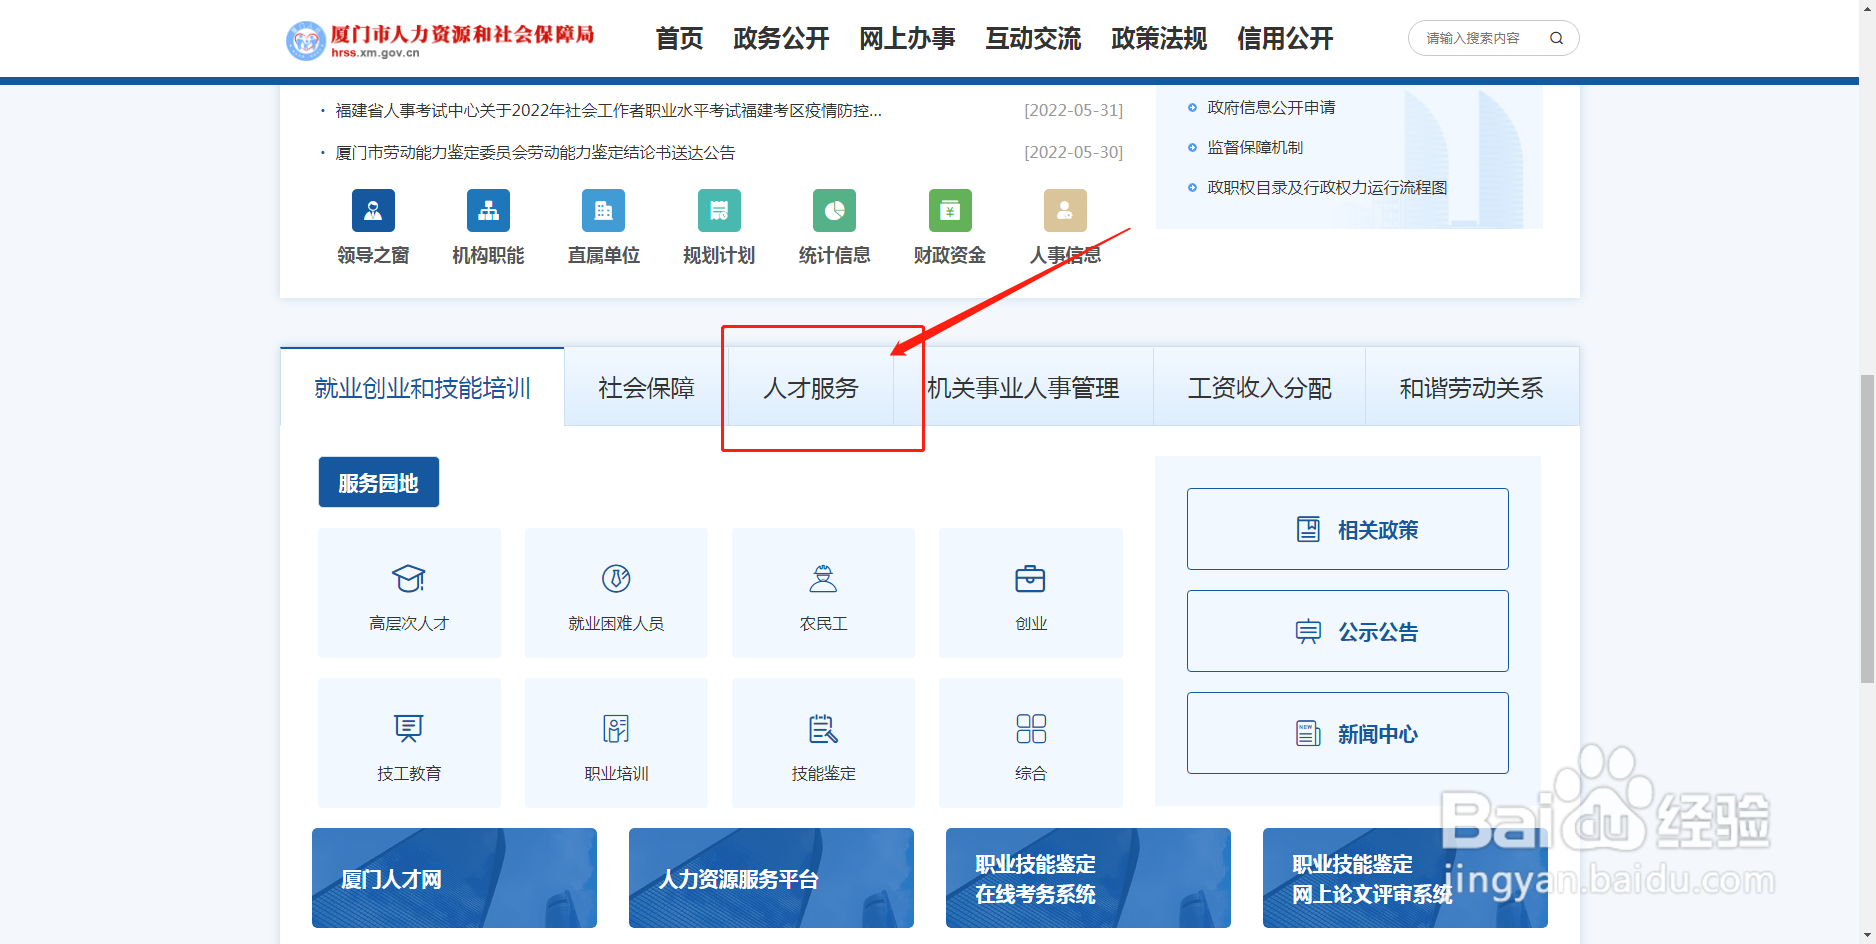Click the search magnifier icon
Screen dimensions: 1876x944
(1556, 38)
